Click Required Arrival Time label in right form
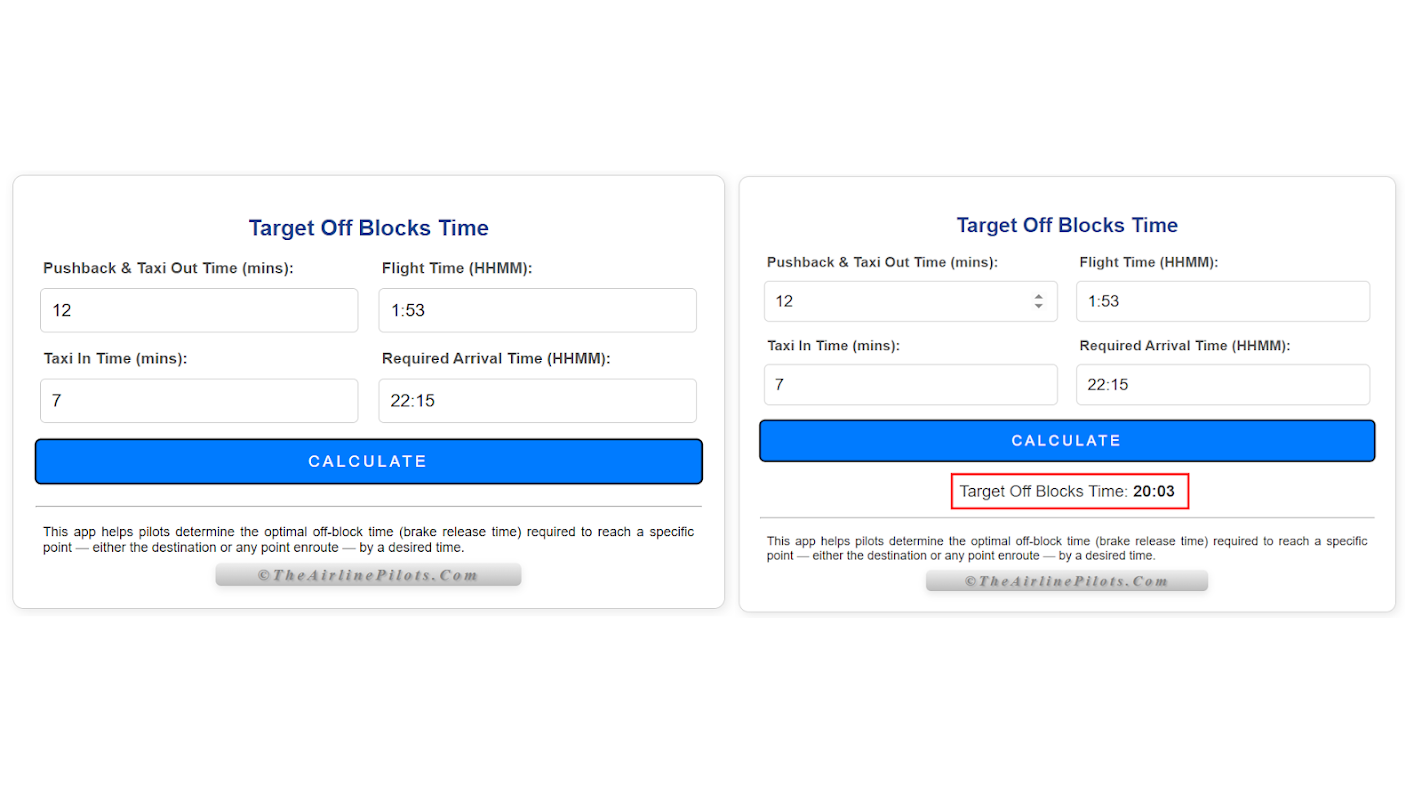The height and width of the screenshot is (800, 1422). 1185,345
